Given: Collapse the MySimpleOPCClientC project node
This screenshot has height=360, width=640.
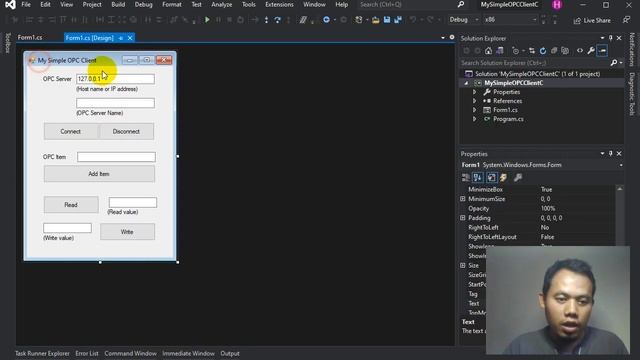Looking at the screenshot, I should [x=466, y=83].
